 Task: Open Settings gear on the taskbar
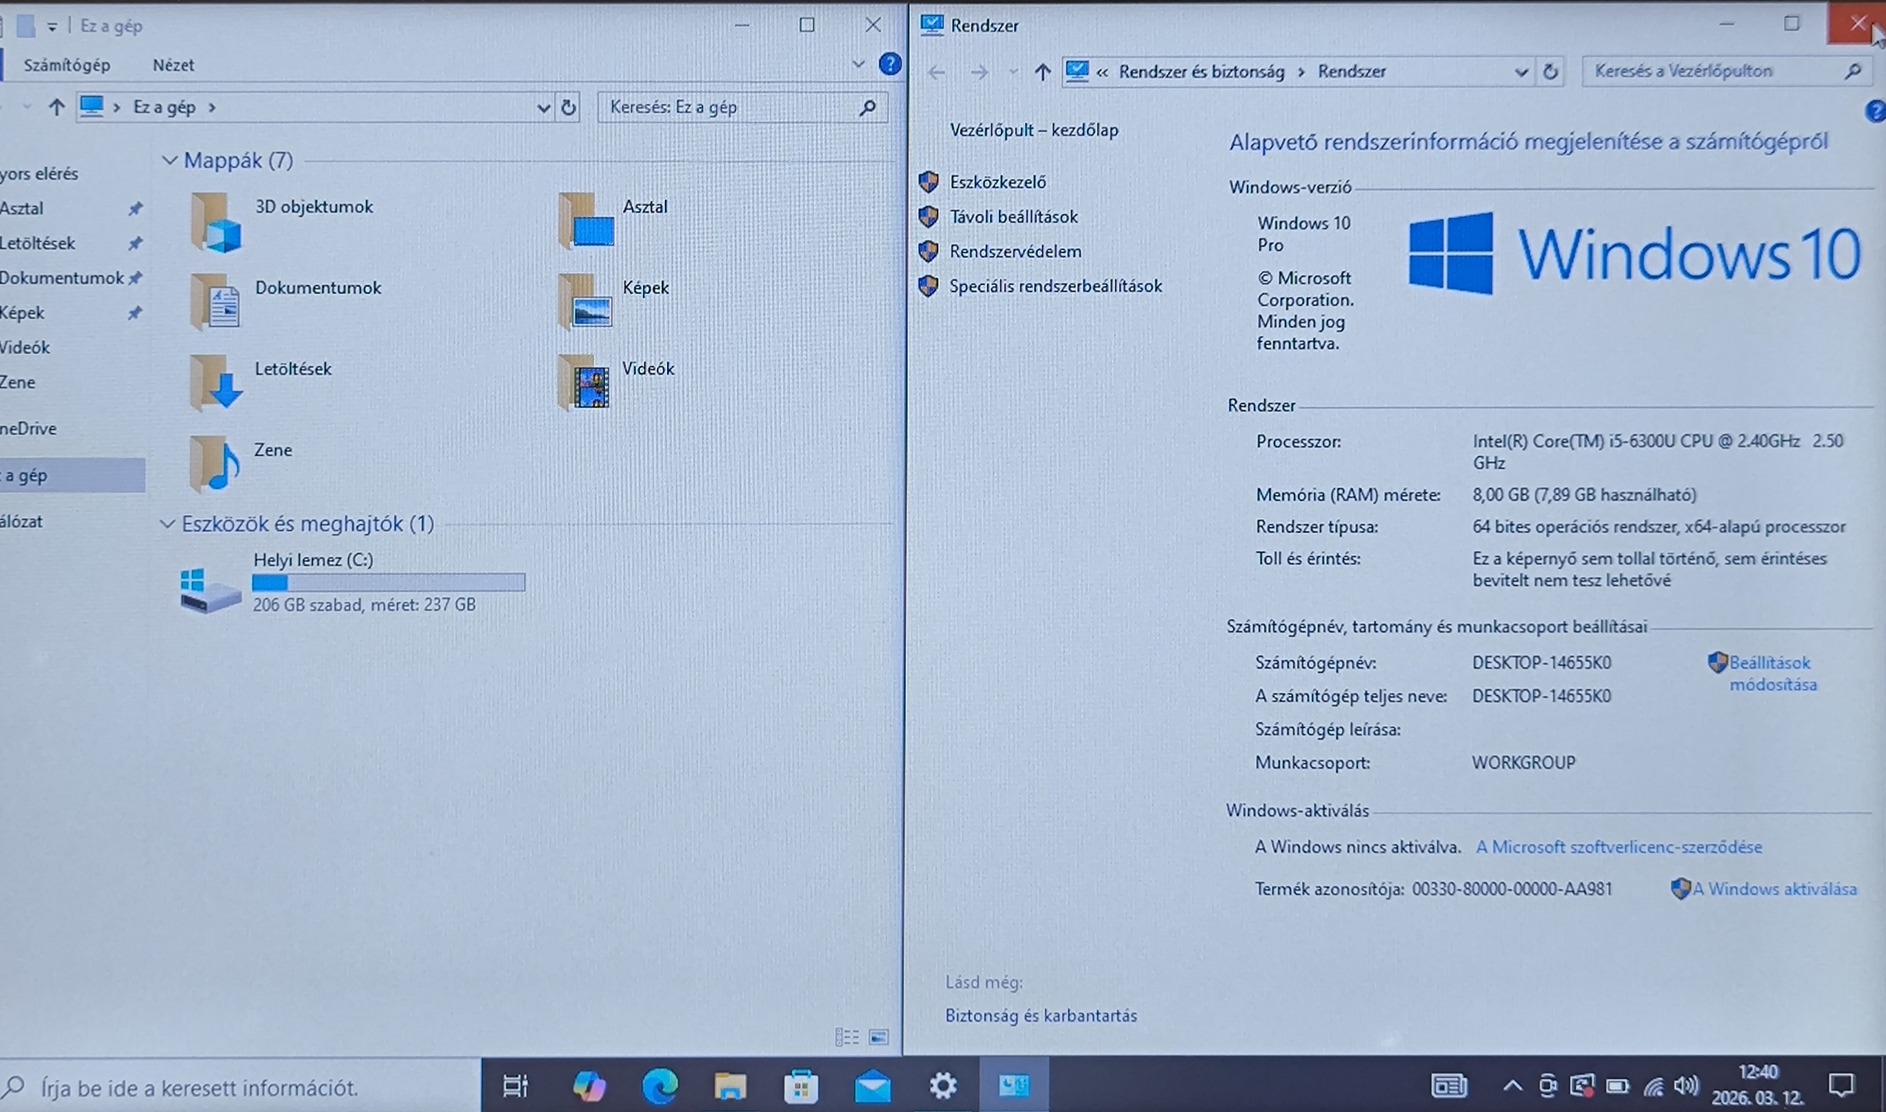(x=943, y=1085)
